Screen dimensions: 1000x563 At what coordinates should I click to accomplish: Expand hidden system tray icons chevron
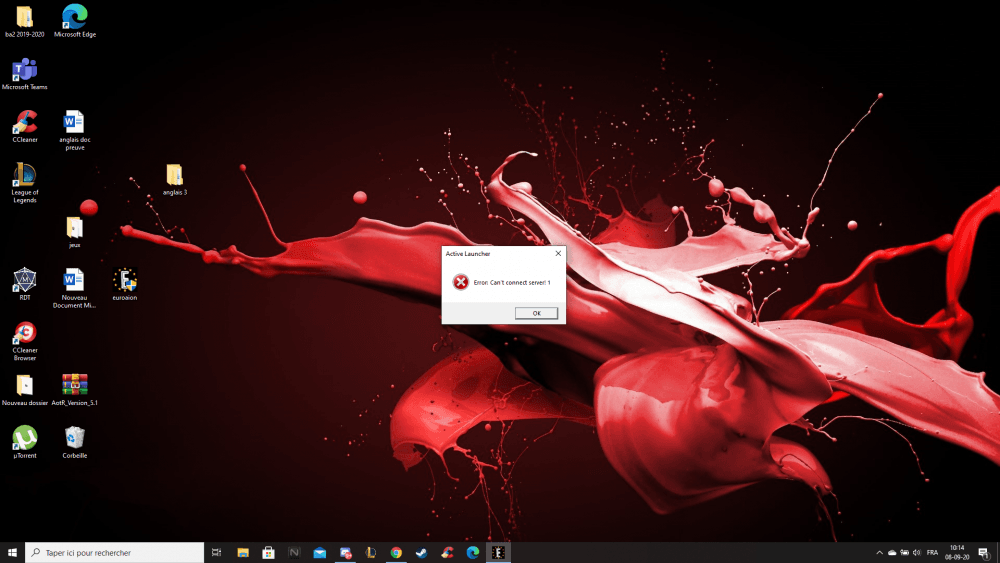[880, 552]
